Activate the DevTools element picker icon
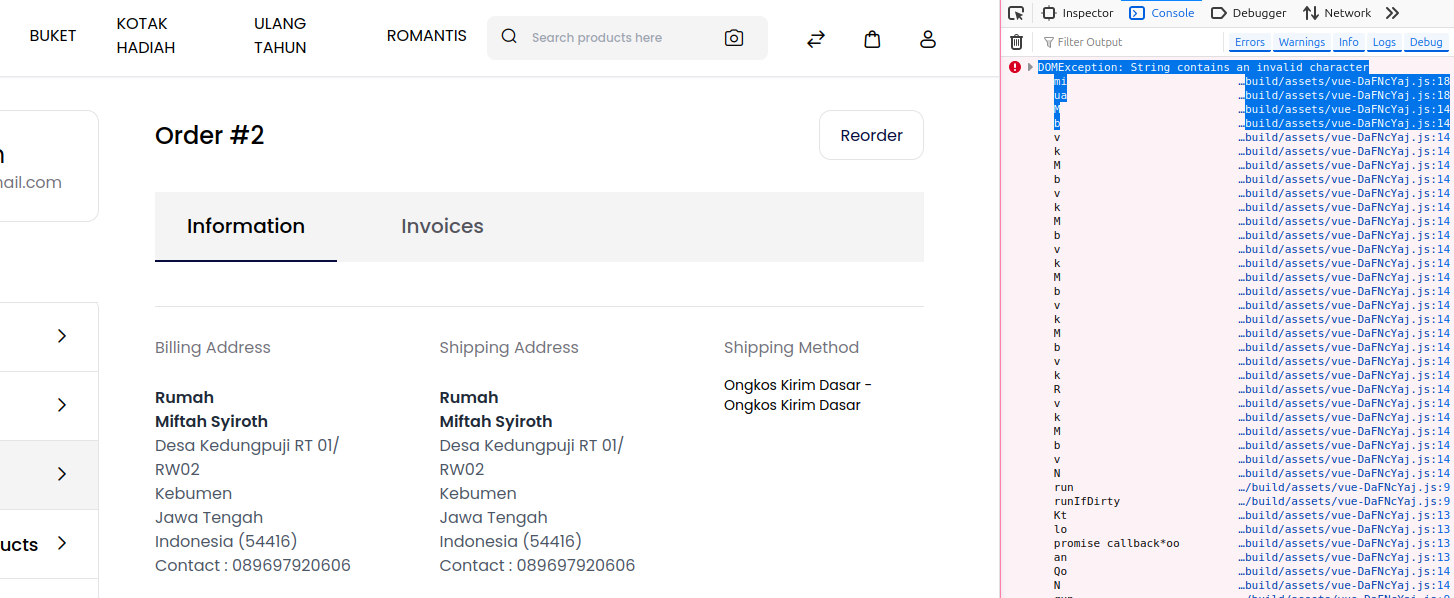The image size is (1454, 598). (1016, 13)
